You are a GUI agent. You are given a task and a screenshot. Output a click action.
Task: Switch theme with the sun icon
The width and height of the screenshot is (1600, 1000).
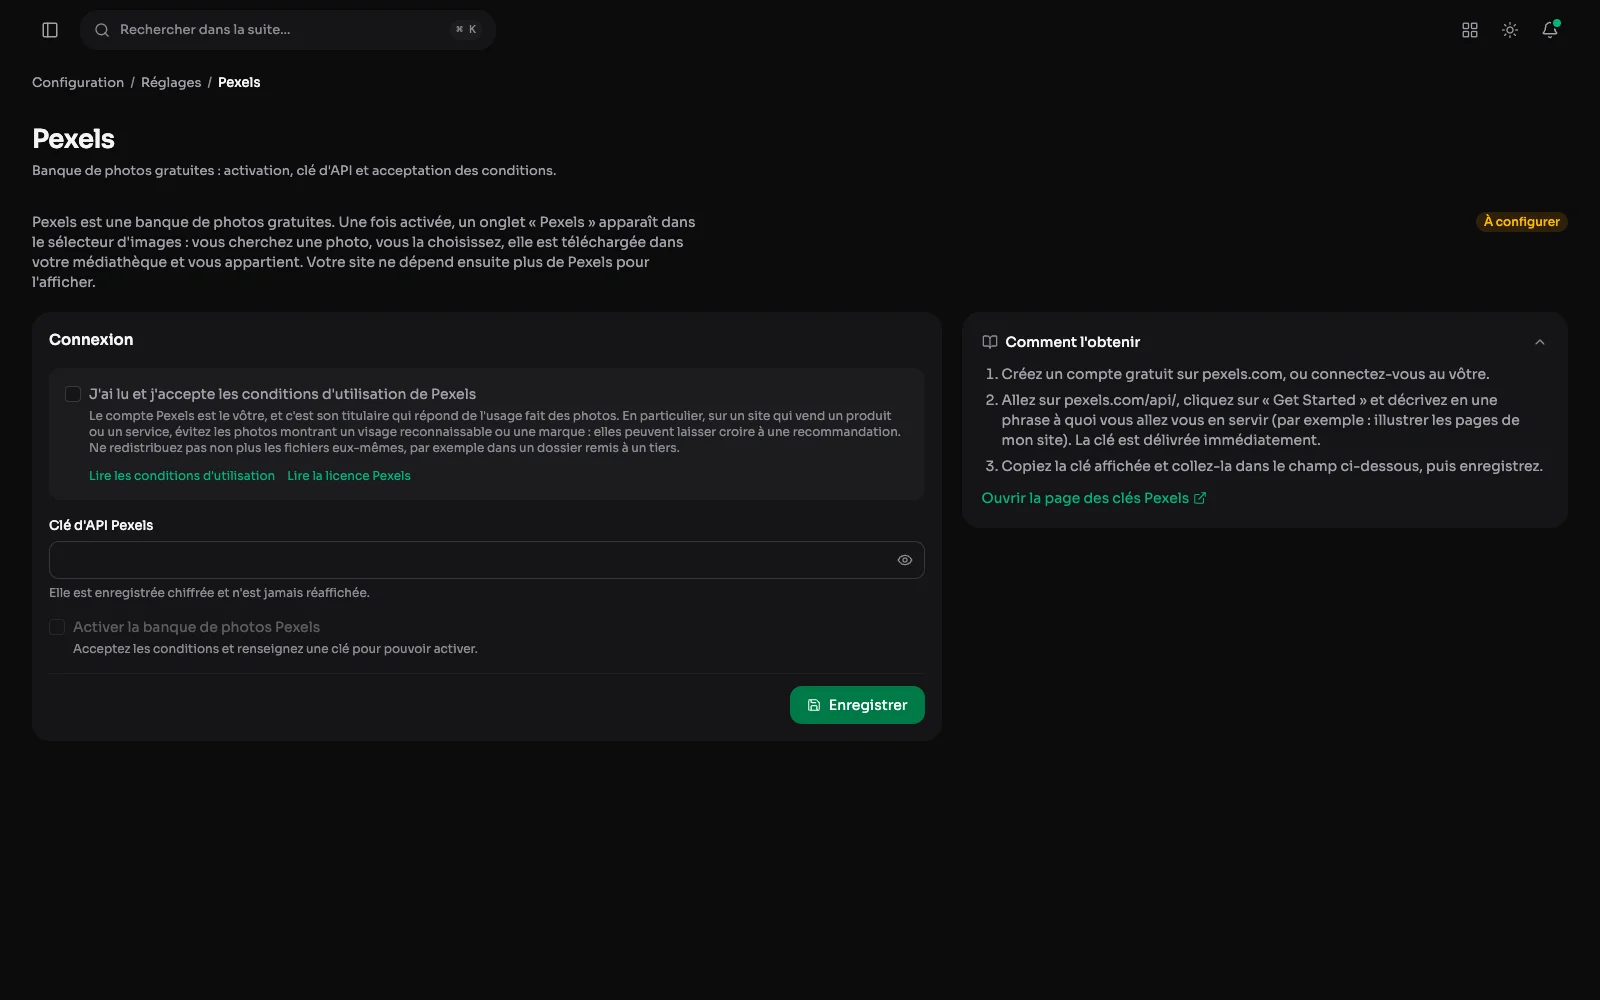coord(1510,30)
